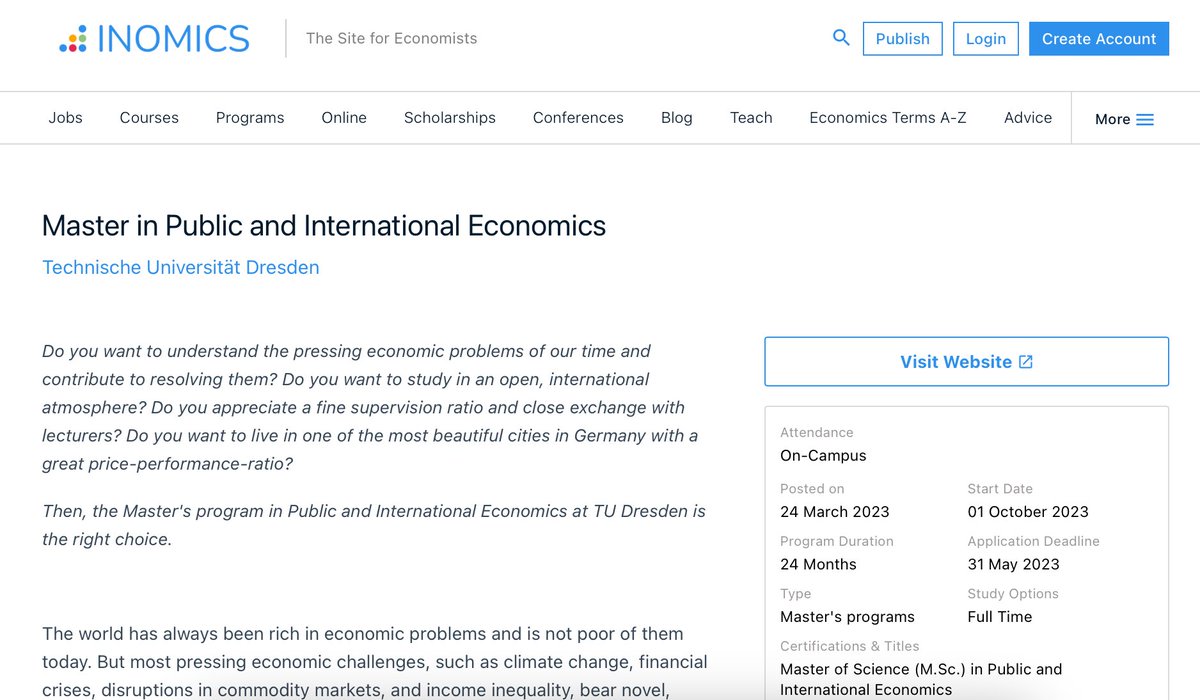Navigate to Scholarships
Viewport: 1200px width, 700px height.
450,118
